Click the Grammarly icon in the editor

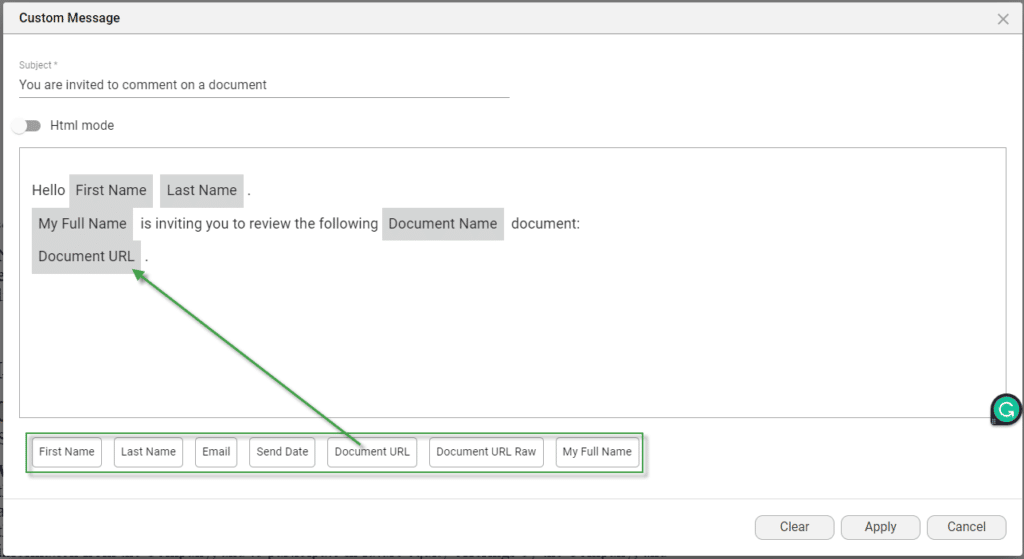(x=1006, y=409)
